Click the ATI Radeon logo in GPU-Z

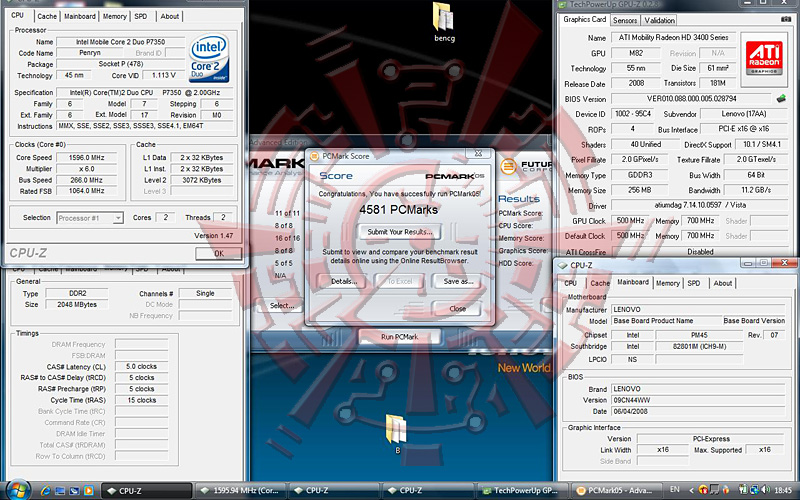764,58
